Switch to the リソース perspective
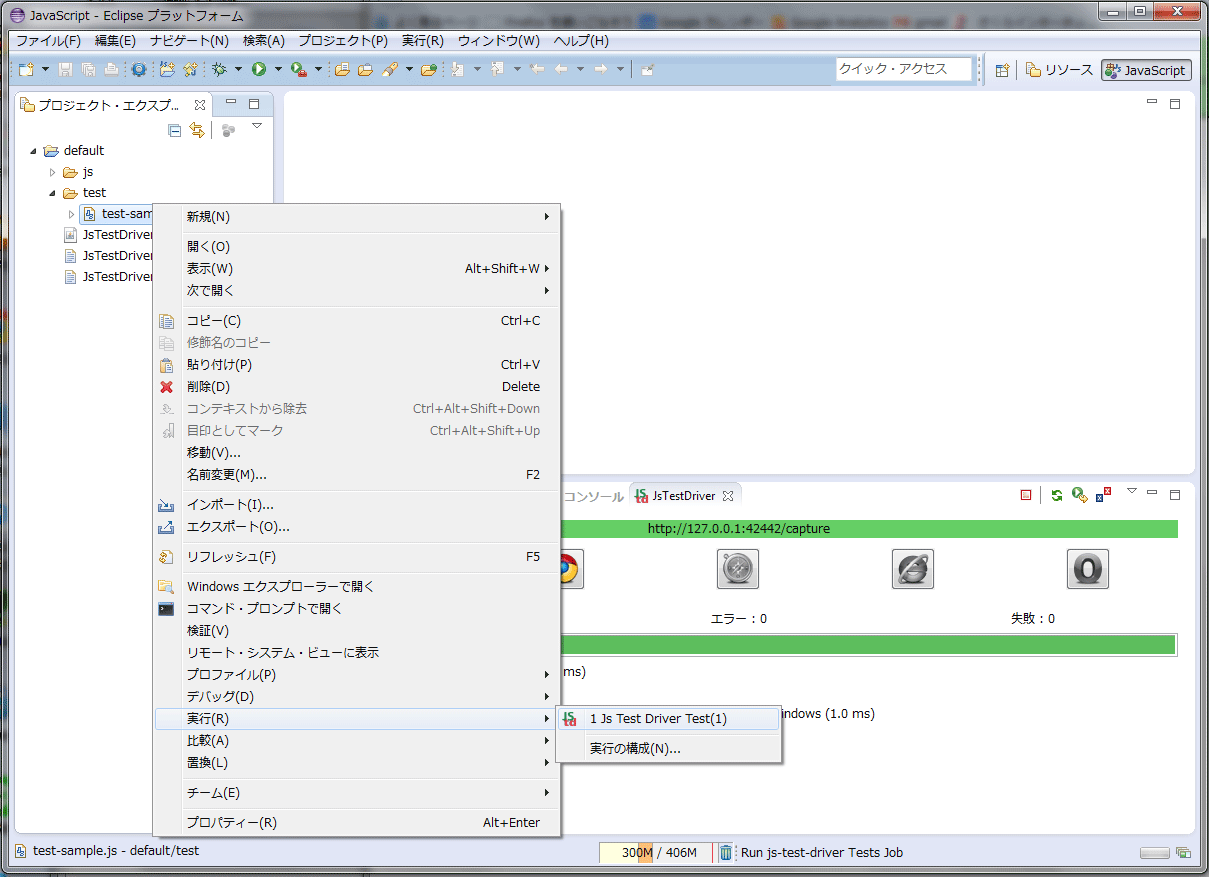 tap(1060, 70)
